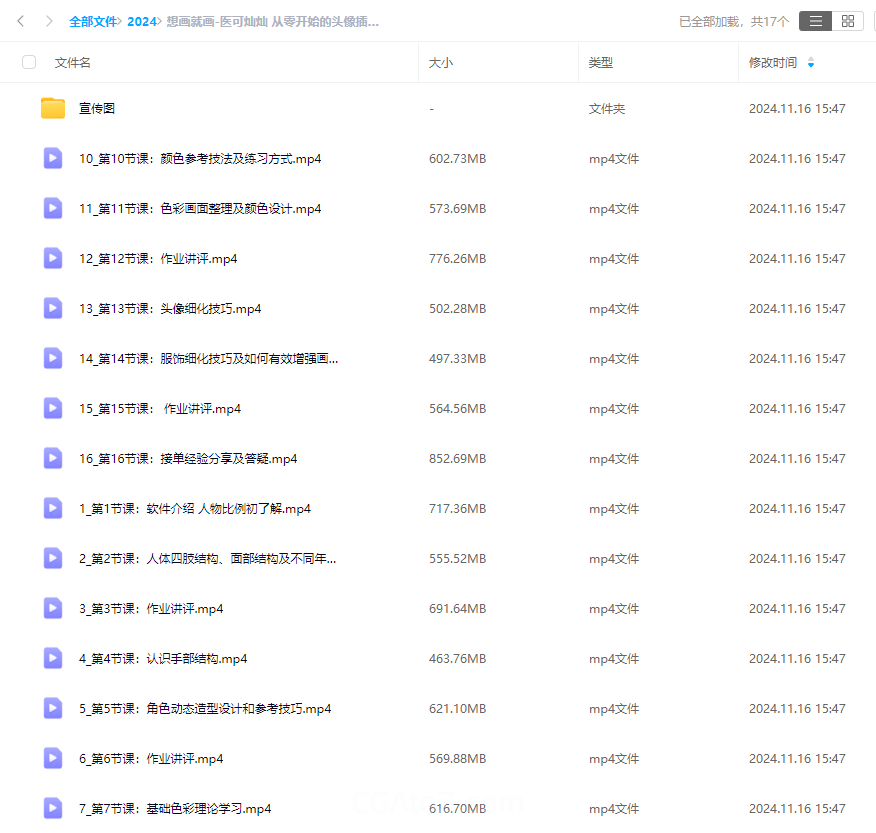Switch to list view mode
The height and width of the screenshot is (833, 876).
coord(816,21)
